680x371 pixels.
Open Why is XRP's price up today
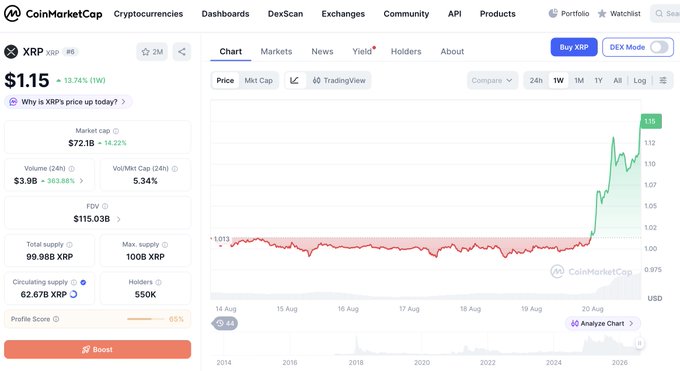[68, 102]
